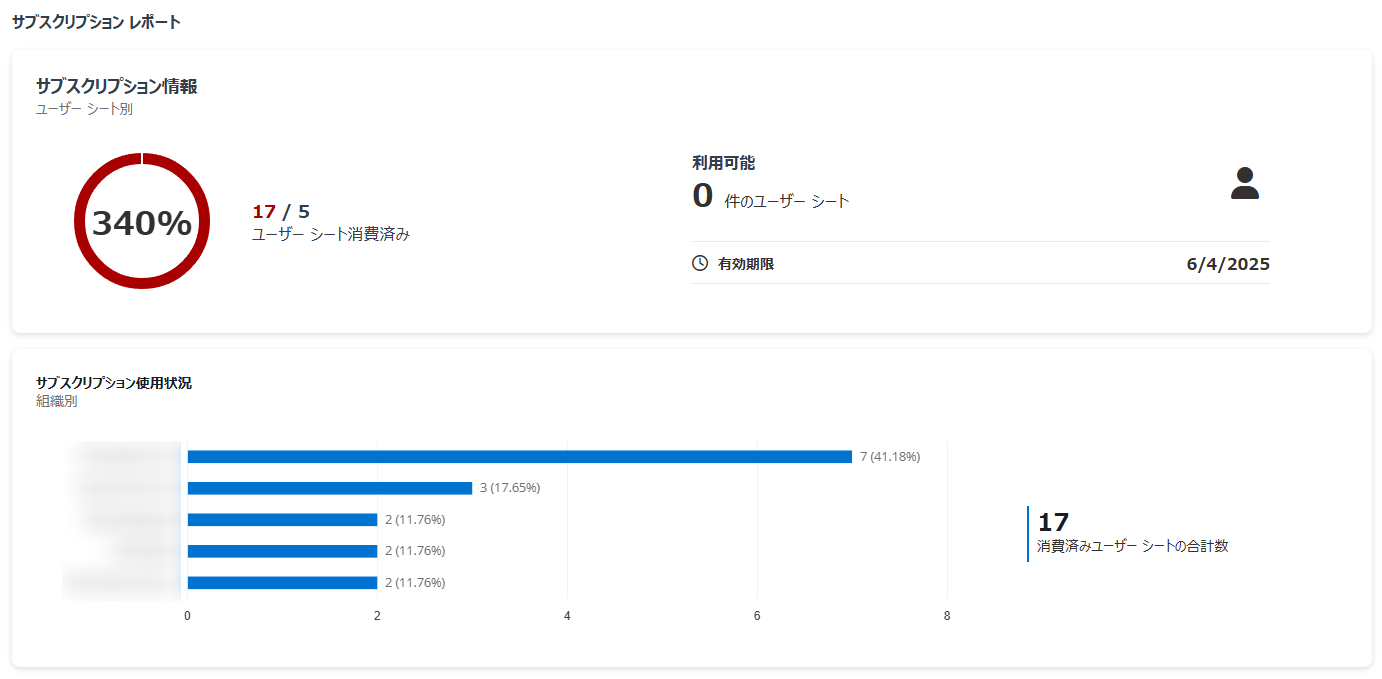
Task: Click the third bar from the top
Action: coord(282,520)
